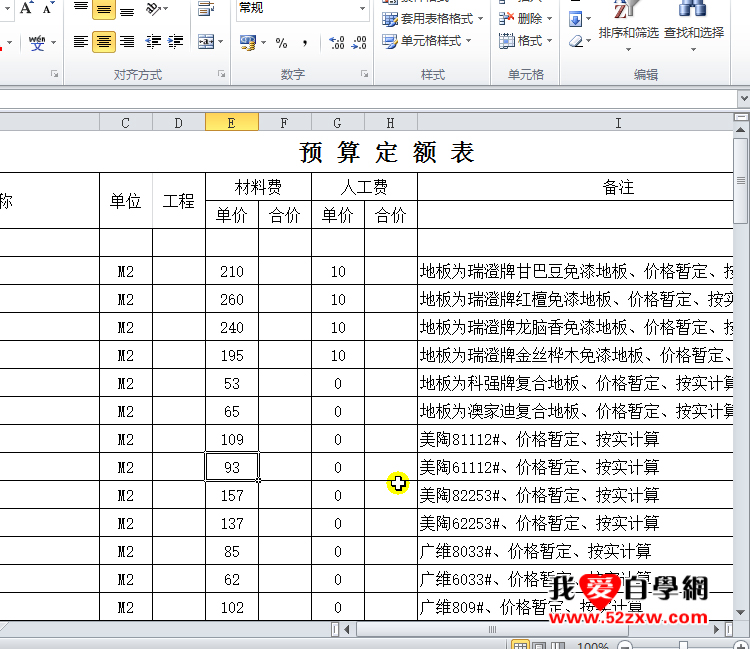750x649 pixels.
Task: Click the 备注 header cell
Action: [x=575, y=187]
